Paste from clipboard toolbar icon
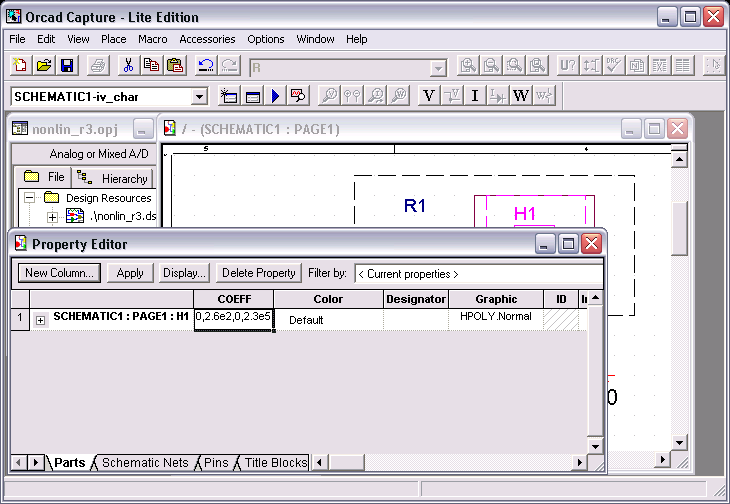Viewport: 730px width, 504px height. tap(175, 66)
